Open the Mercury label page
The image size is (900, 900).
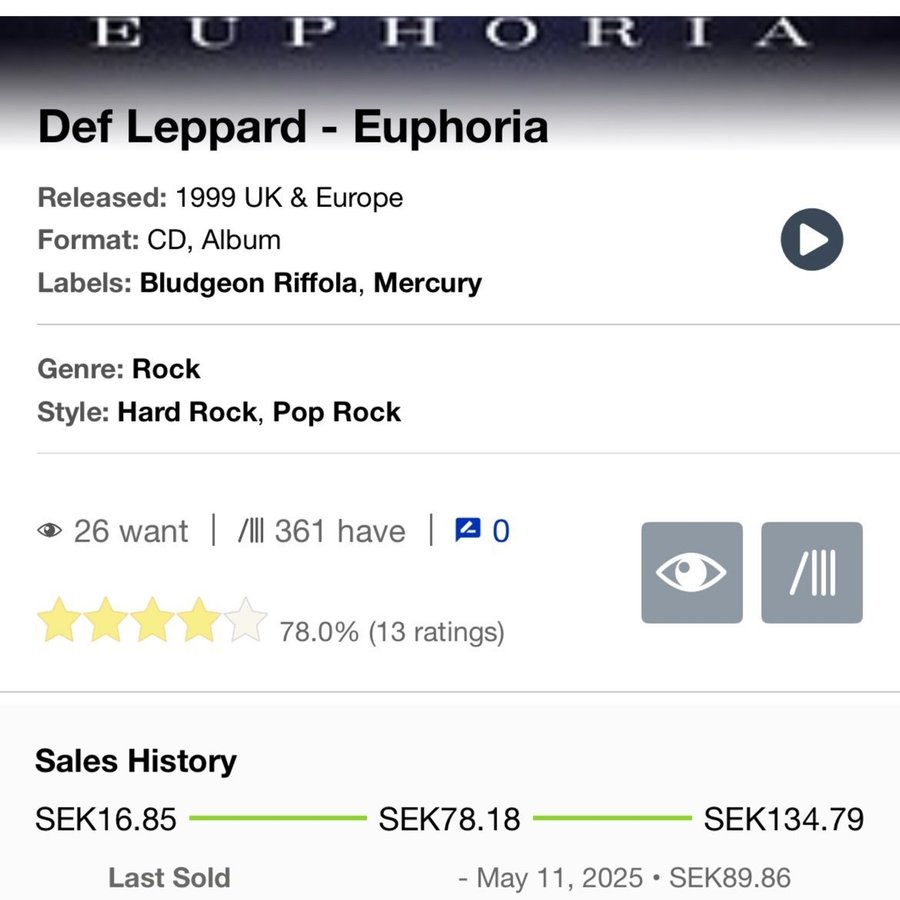tap(428, 283)
